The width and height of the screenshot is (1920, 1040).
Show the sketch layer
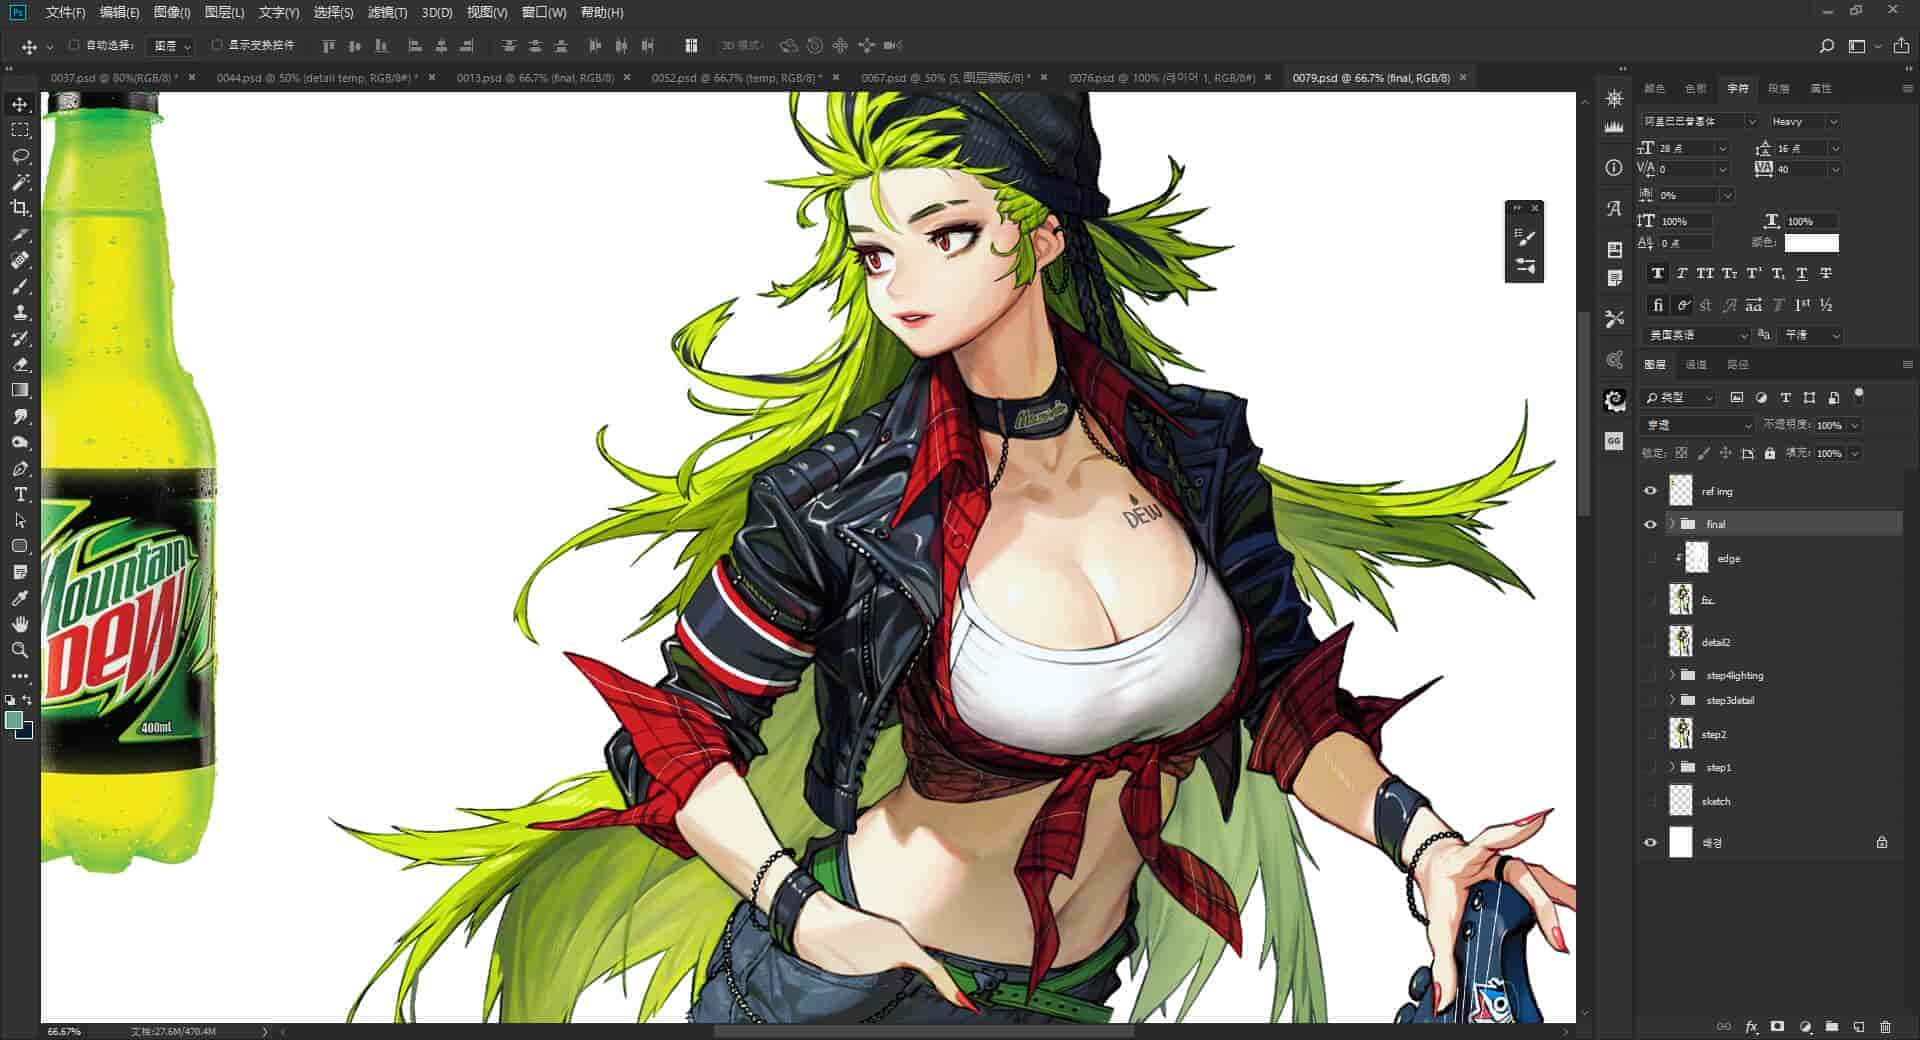click(x=1650, y=801)
